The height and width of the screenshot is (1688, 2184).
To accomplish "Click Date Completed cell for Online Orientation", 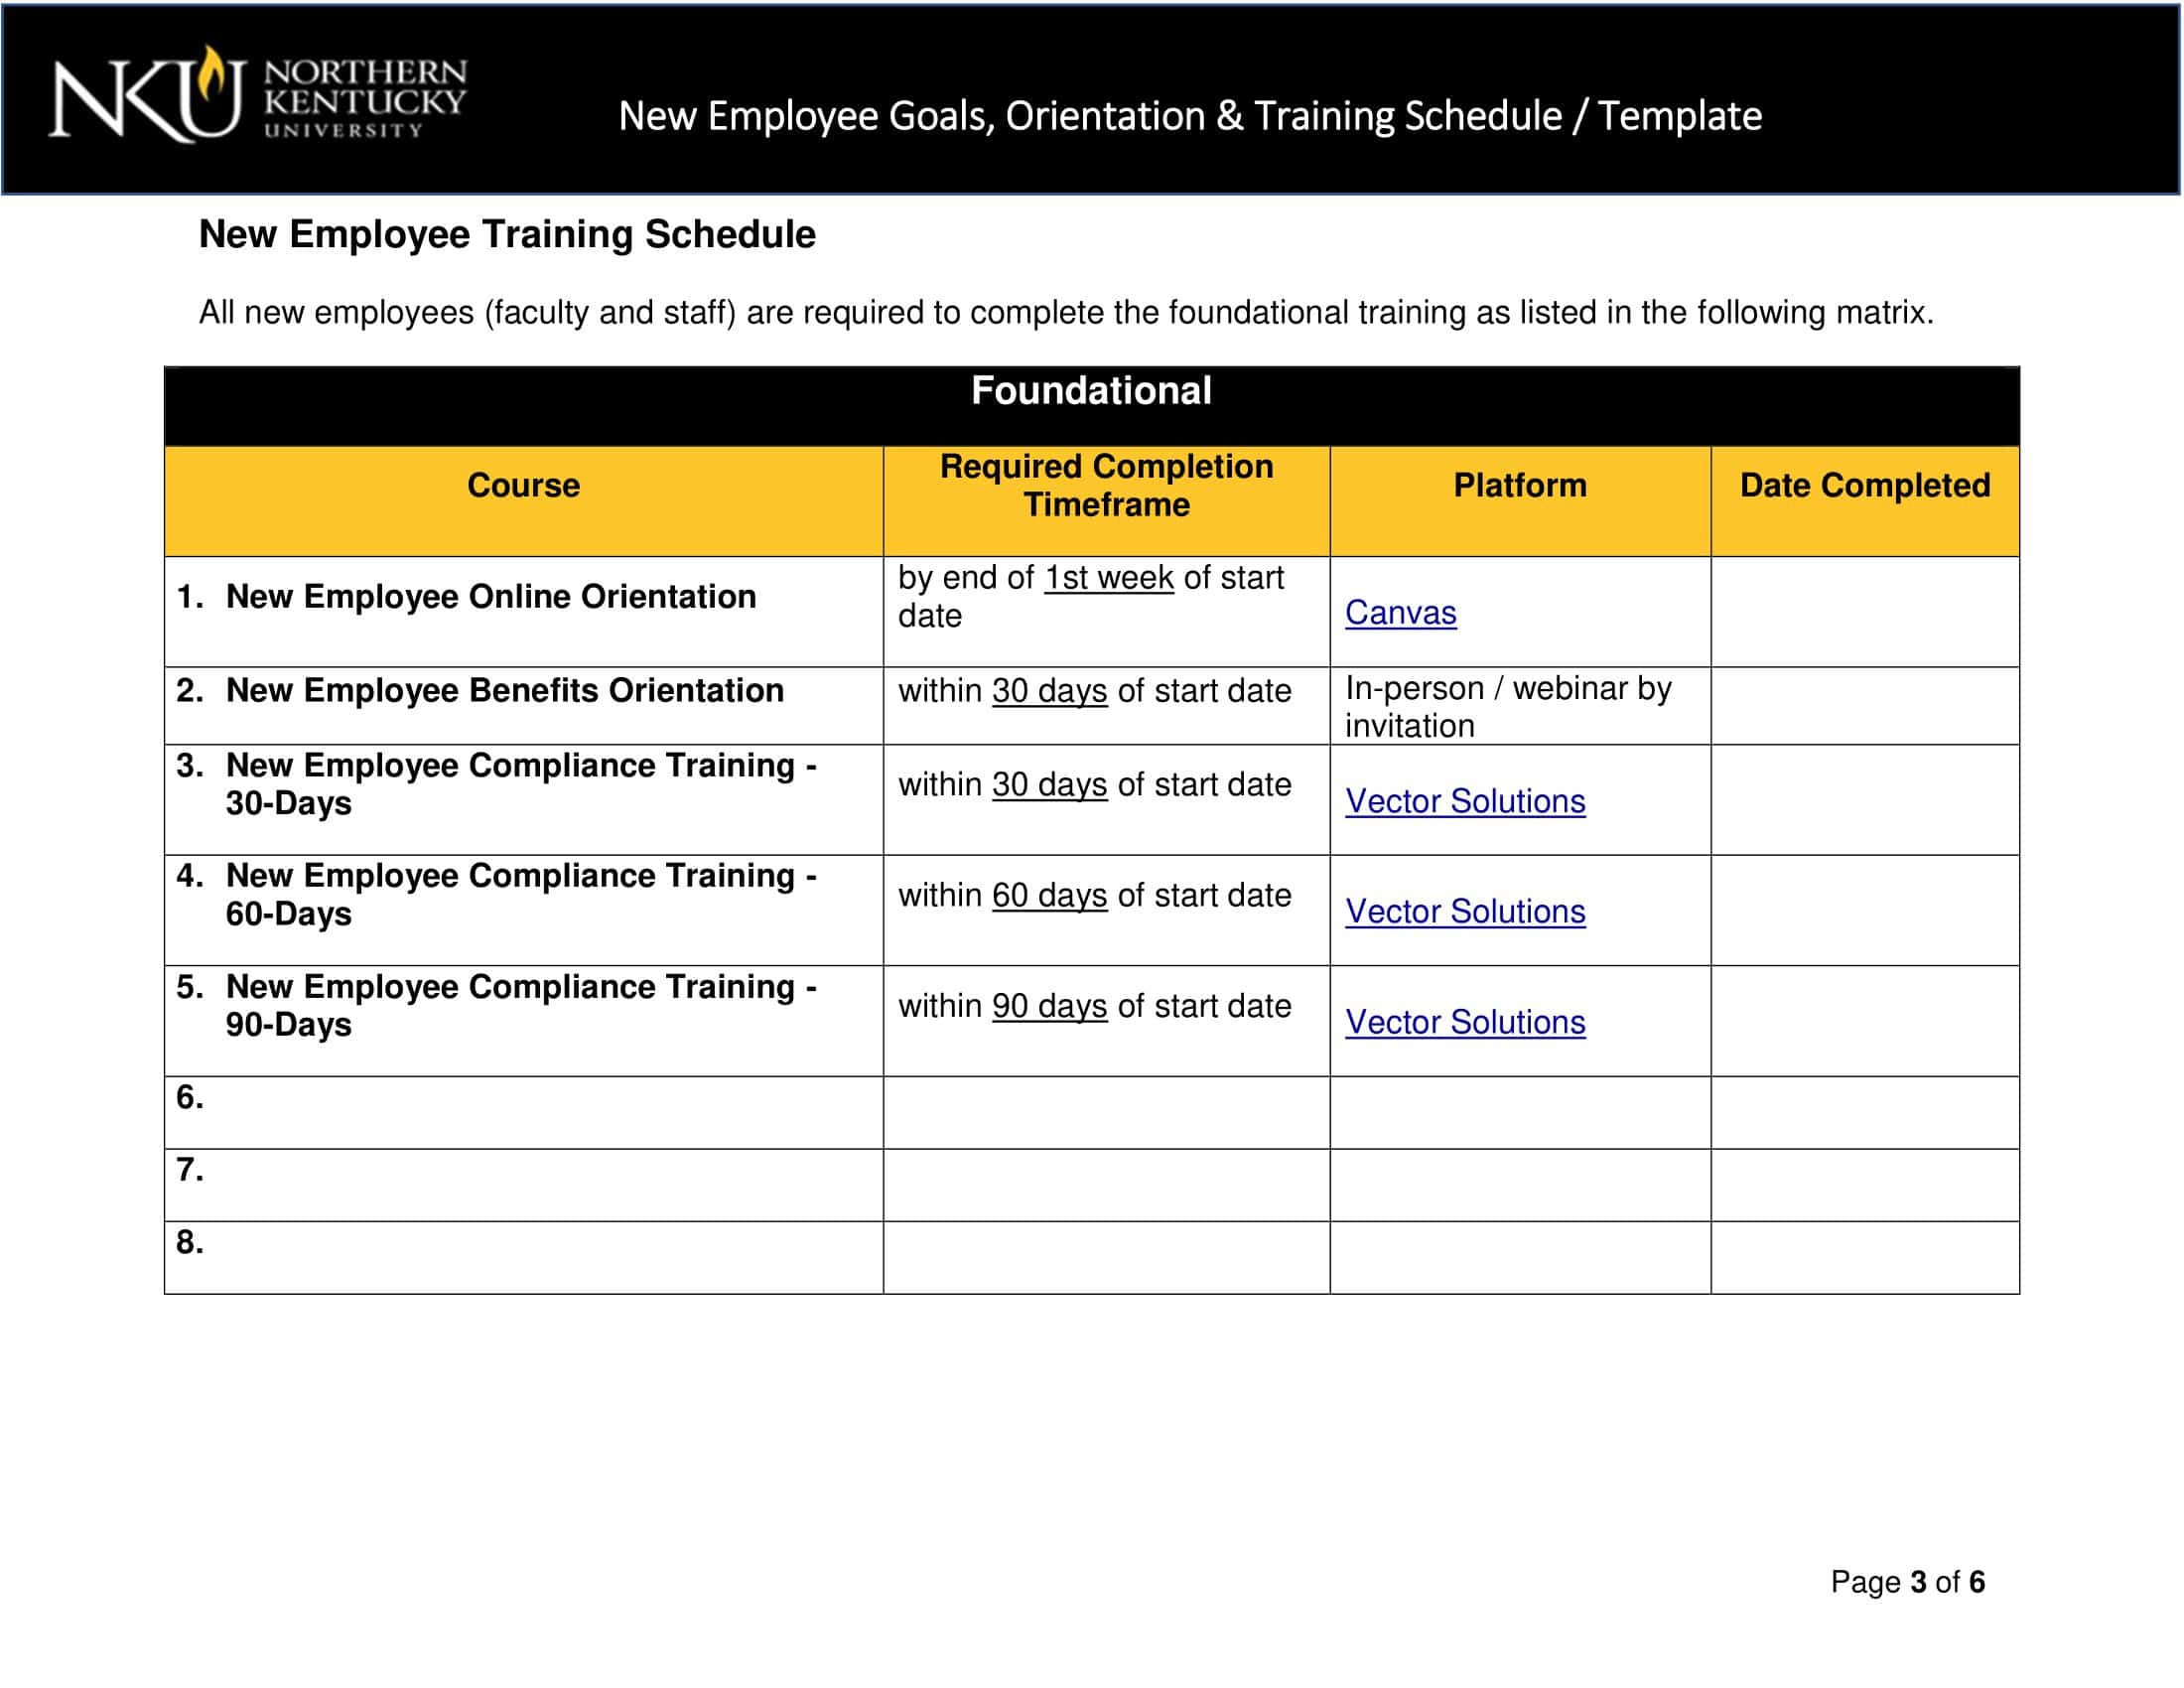I will click(x=1864, y=611).
